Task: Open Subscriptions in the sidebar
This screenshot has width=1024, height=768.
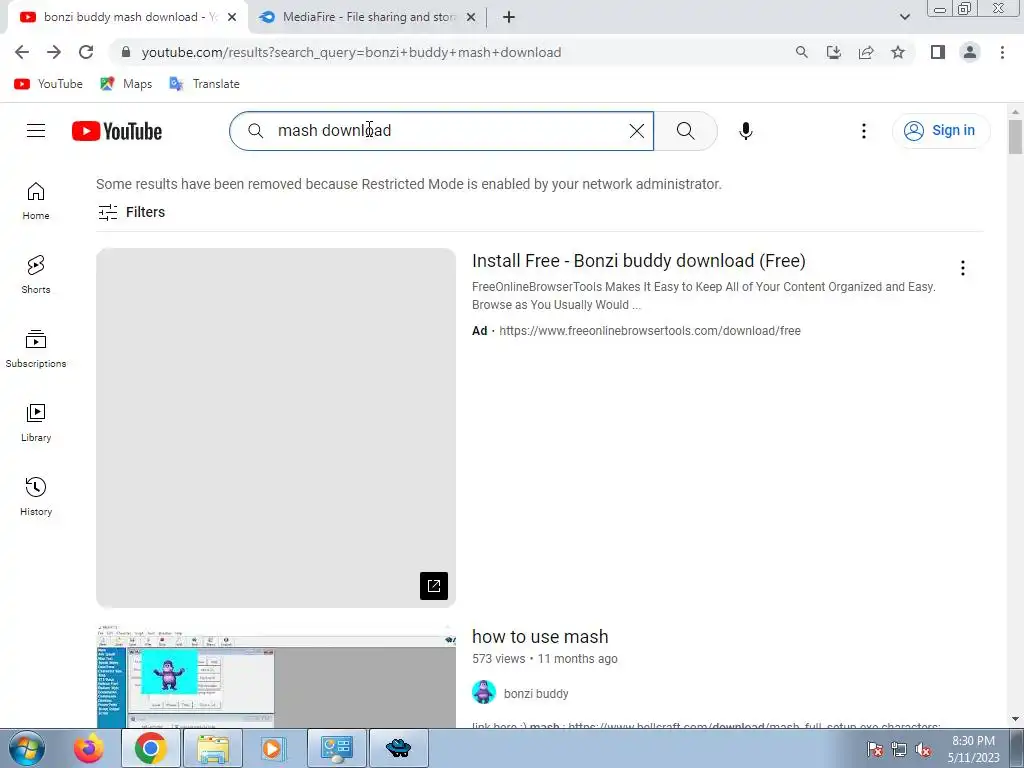Action: pyautogui.click(x=36, y=349)
